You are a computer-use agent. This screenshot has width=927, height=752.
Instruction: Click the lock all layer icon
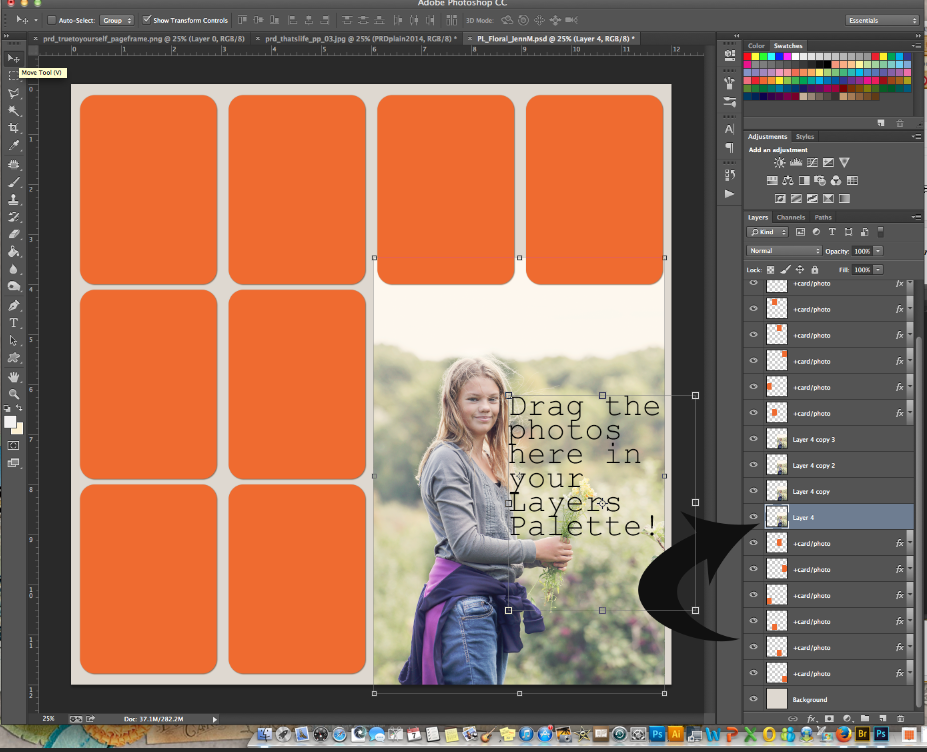815,270
